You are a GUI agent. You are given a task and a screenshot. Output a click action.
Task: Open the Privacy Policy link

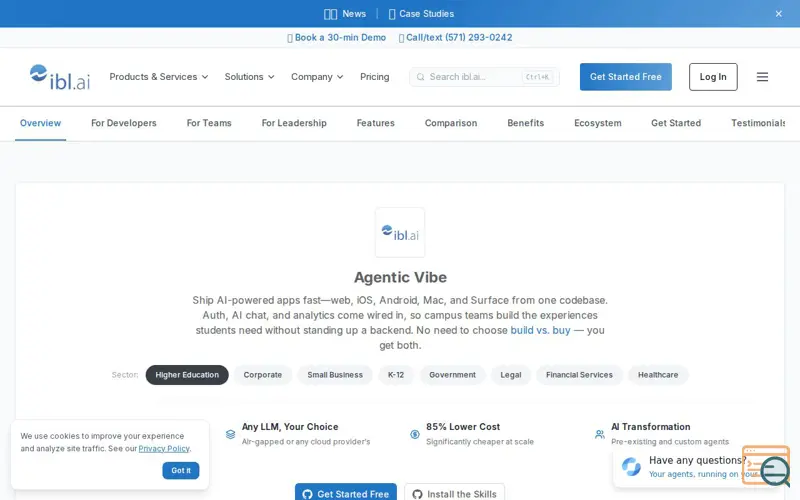coord(164,449)
